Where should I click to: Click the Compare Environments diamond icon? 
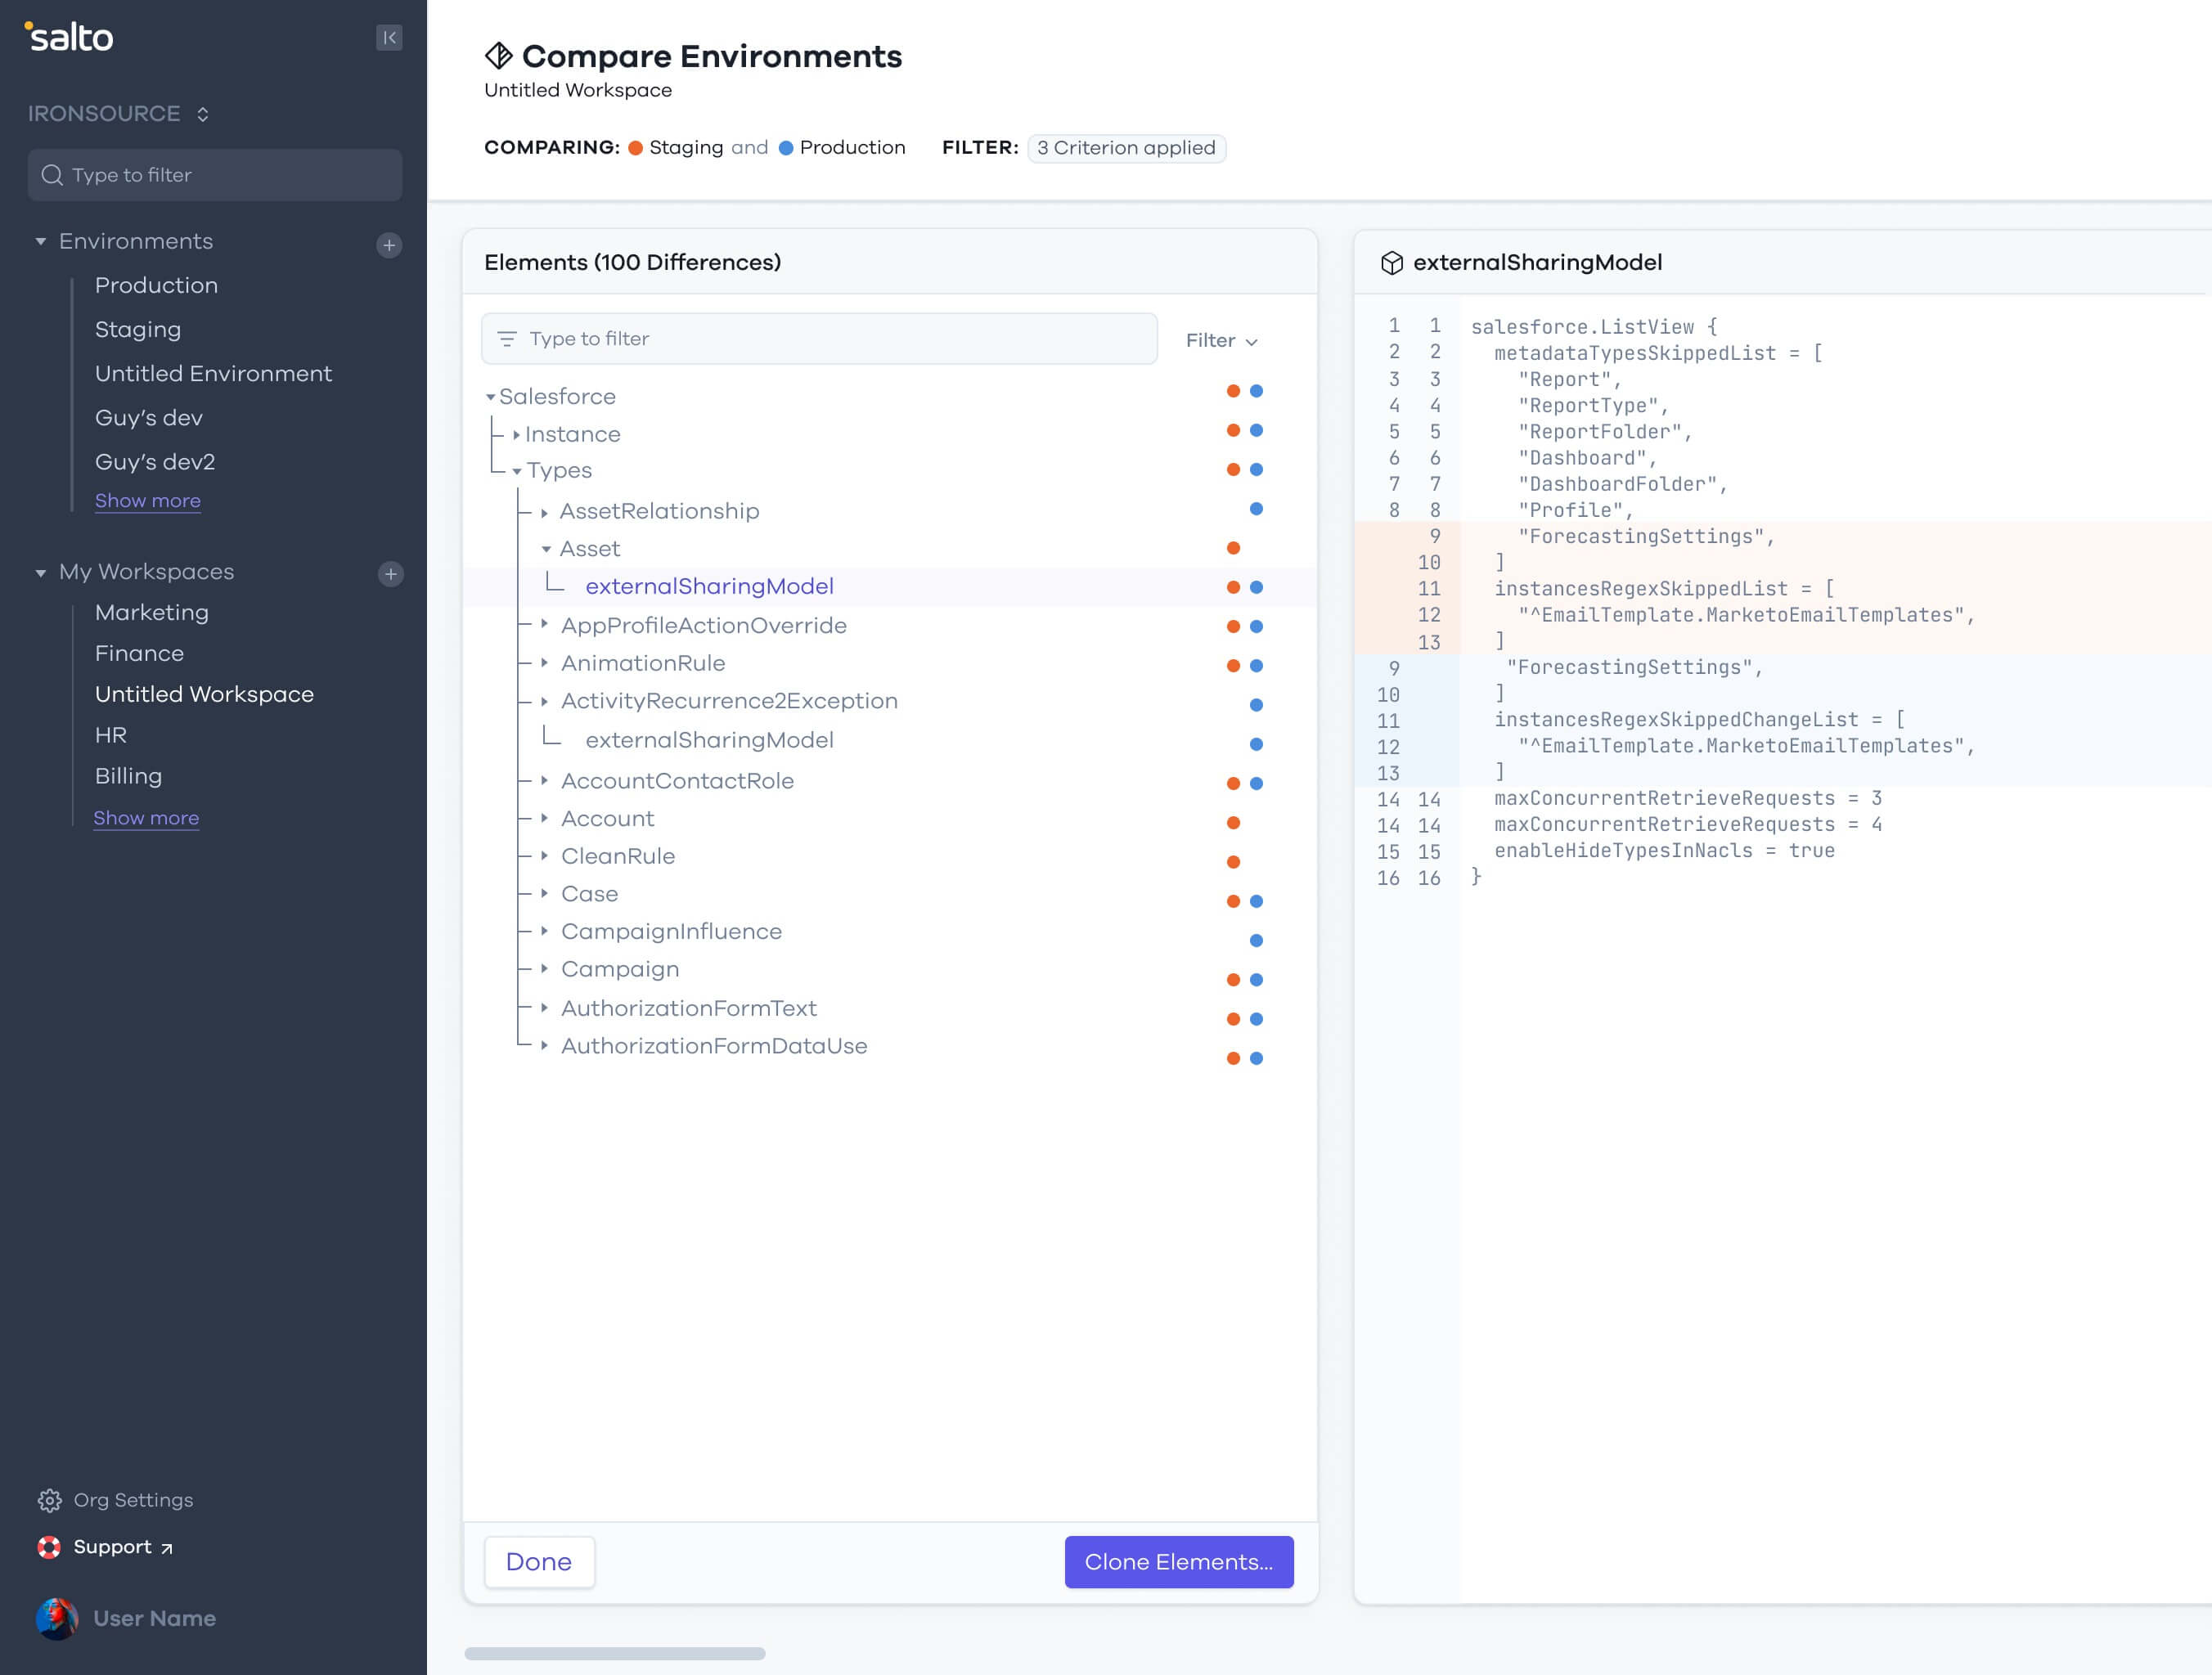tap(499, 56)
